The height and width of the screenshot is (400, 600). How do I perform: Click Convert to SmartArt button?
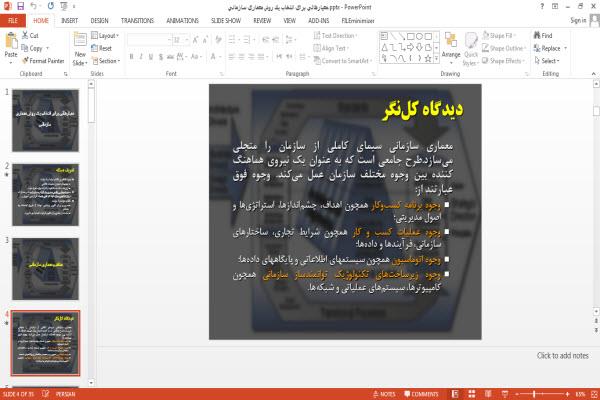point(343,61)
